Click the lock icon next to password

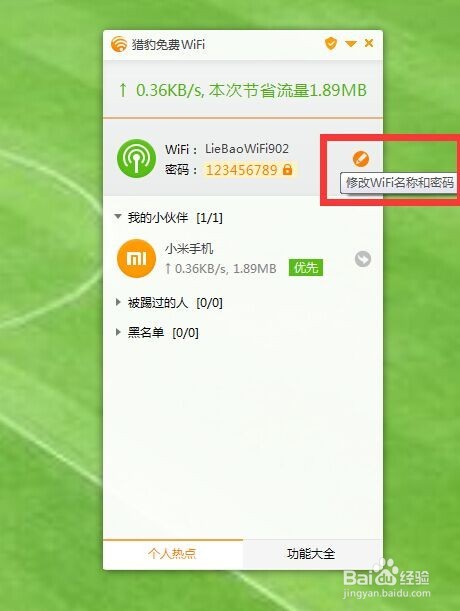point(287,170)
